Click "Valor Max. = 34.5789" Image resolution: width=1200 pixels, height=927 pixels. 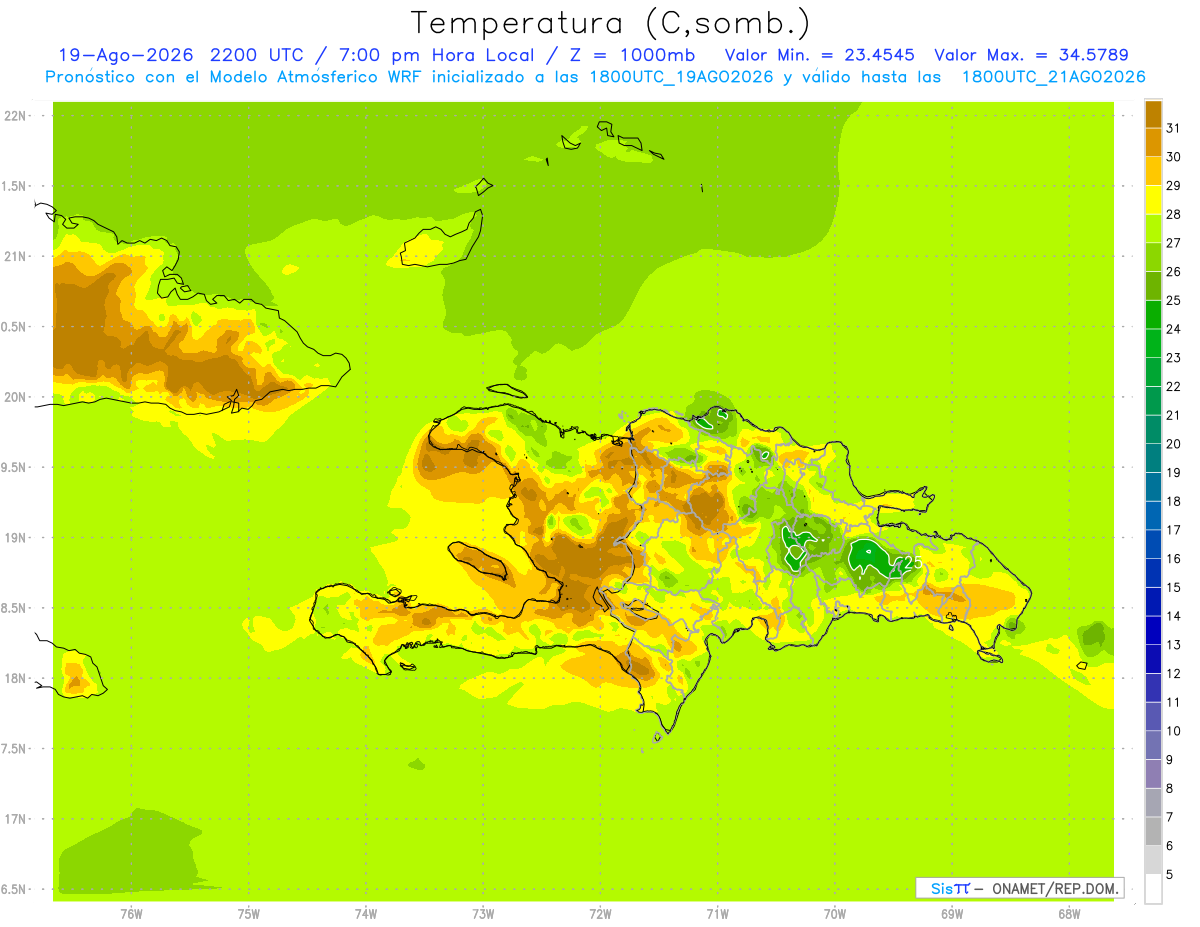click(x=1031, y=55)
